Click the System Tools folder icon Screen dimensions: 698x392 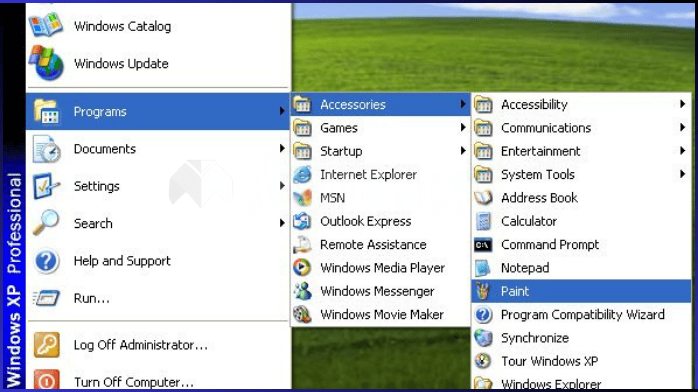point(483,174)
